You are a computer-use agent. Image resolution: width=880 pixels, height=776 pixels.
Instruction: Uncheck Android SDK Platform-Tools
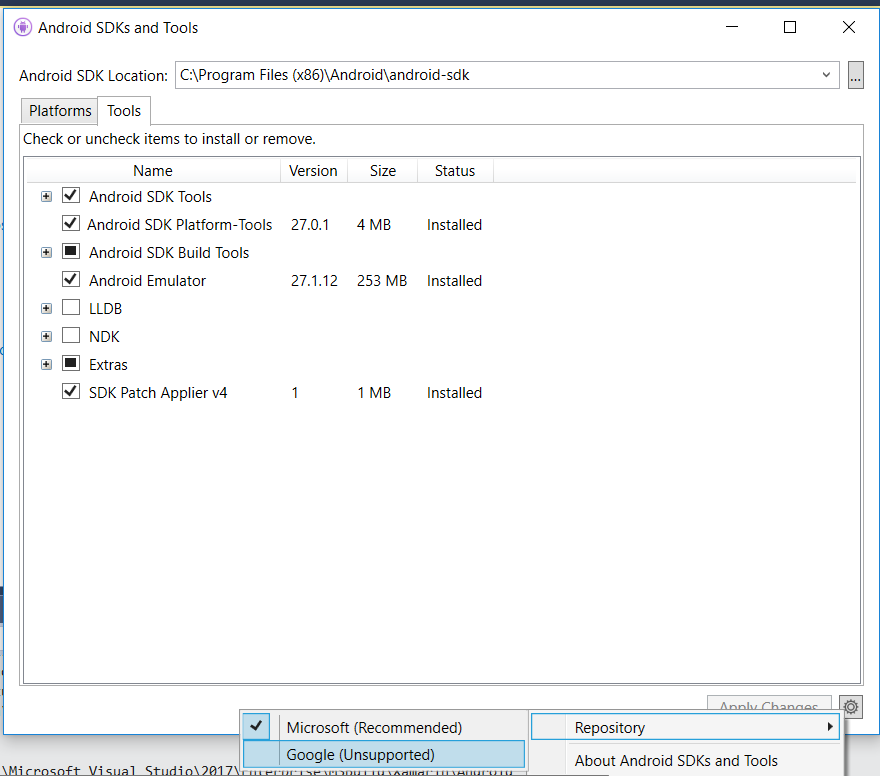click(71, 223)
